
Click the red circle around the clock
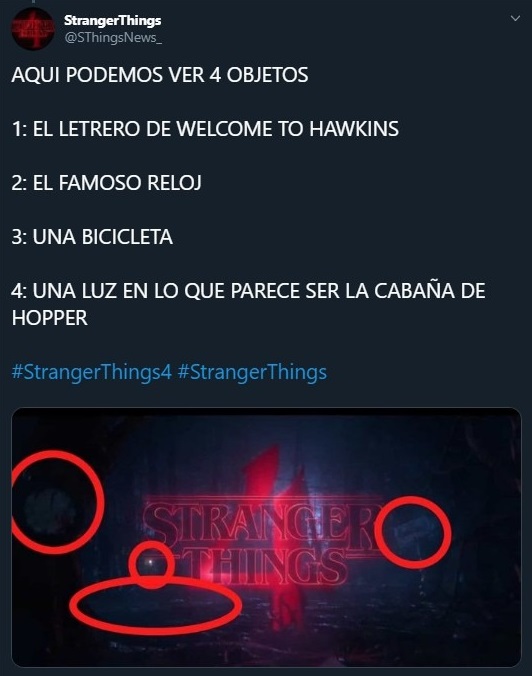click(56, 502)
